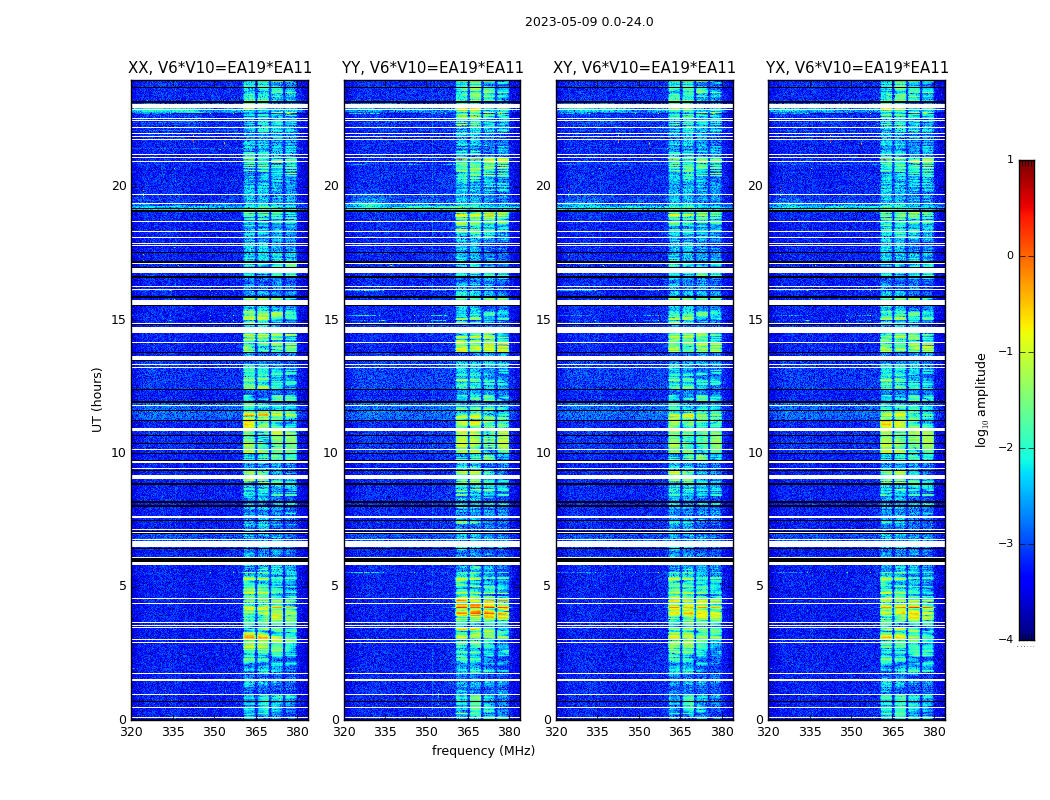Click the top red end of colorbar
The image size is (1050, 800).
click(1027, 165)
